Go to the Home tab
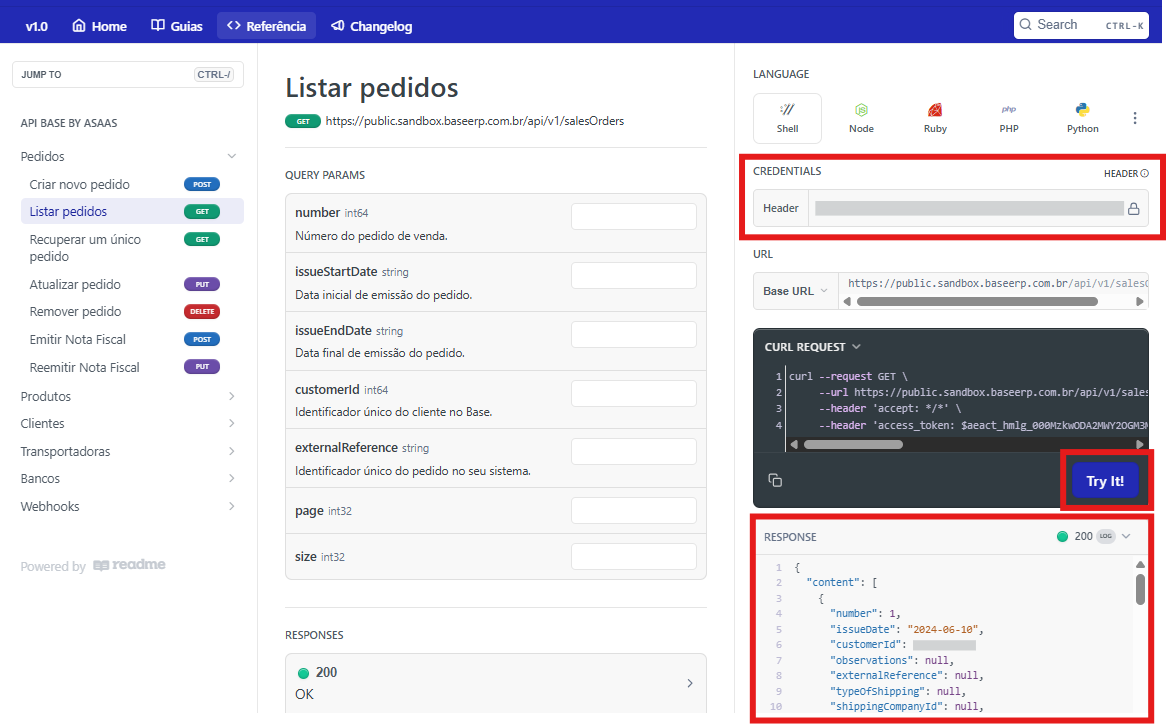Image resolution: width=1166 pixels, height=724 pixels. (x=99, y=26)
